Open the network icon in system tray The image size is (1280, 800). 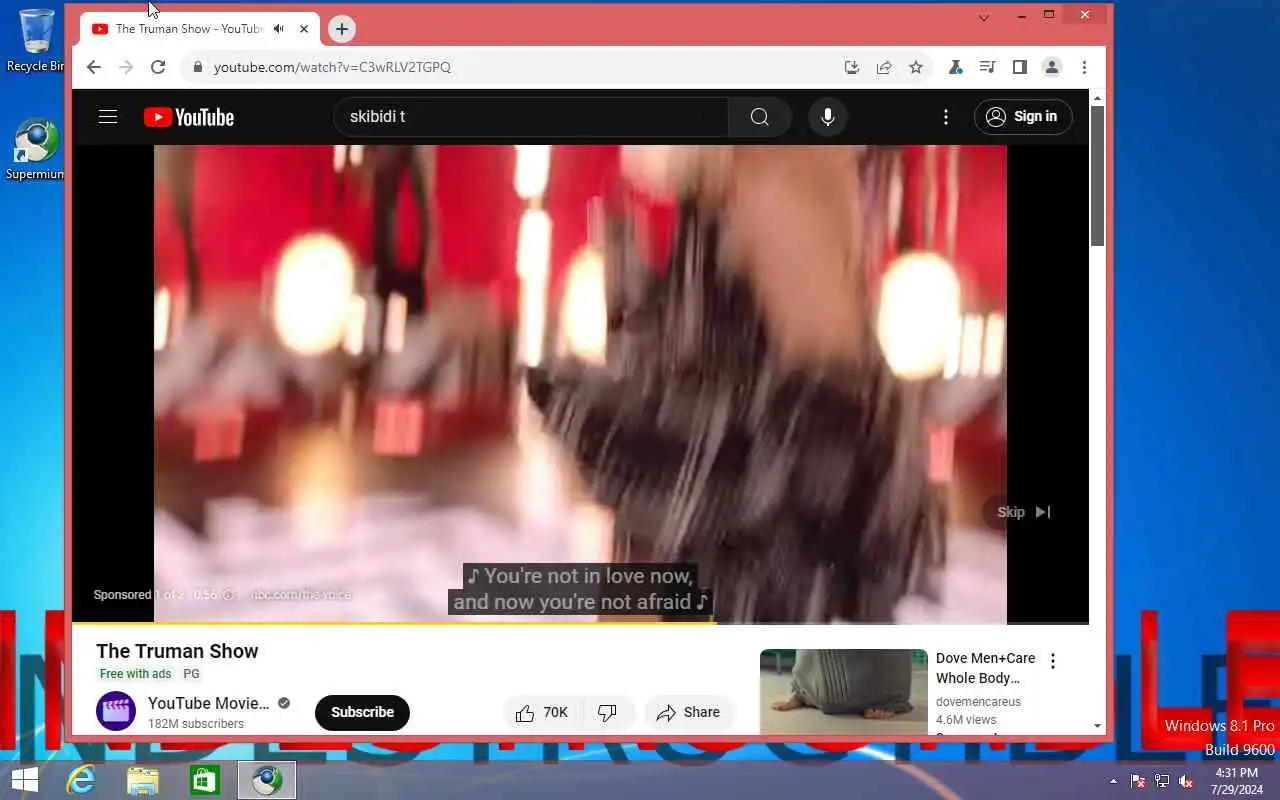click(1162, 781)
